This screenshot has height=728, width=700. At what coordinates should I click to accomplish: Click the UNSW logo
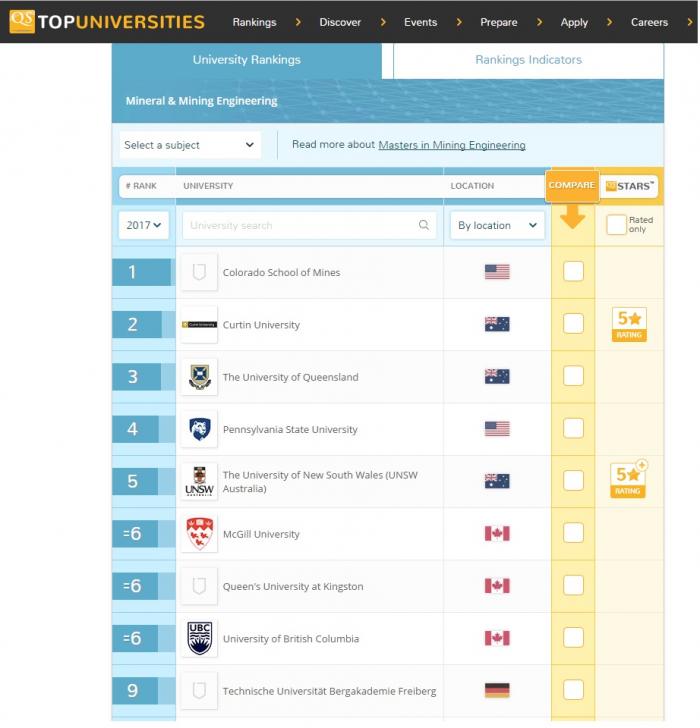[199, 481]
